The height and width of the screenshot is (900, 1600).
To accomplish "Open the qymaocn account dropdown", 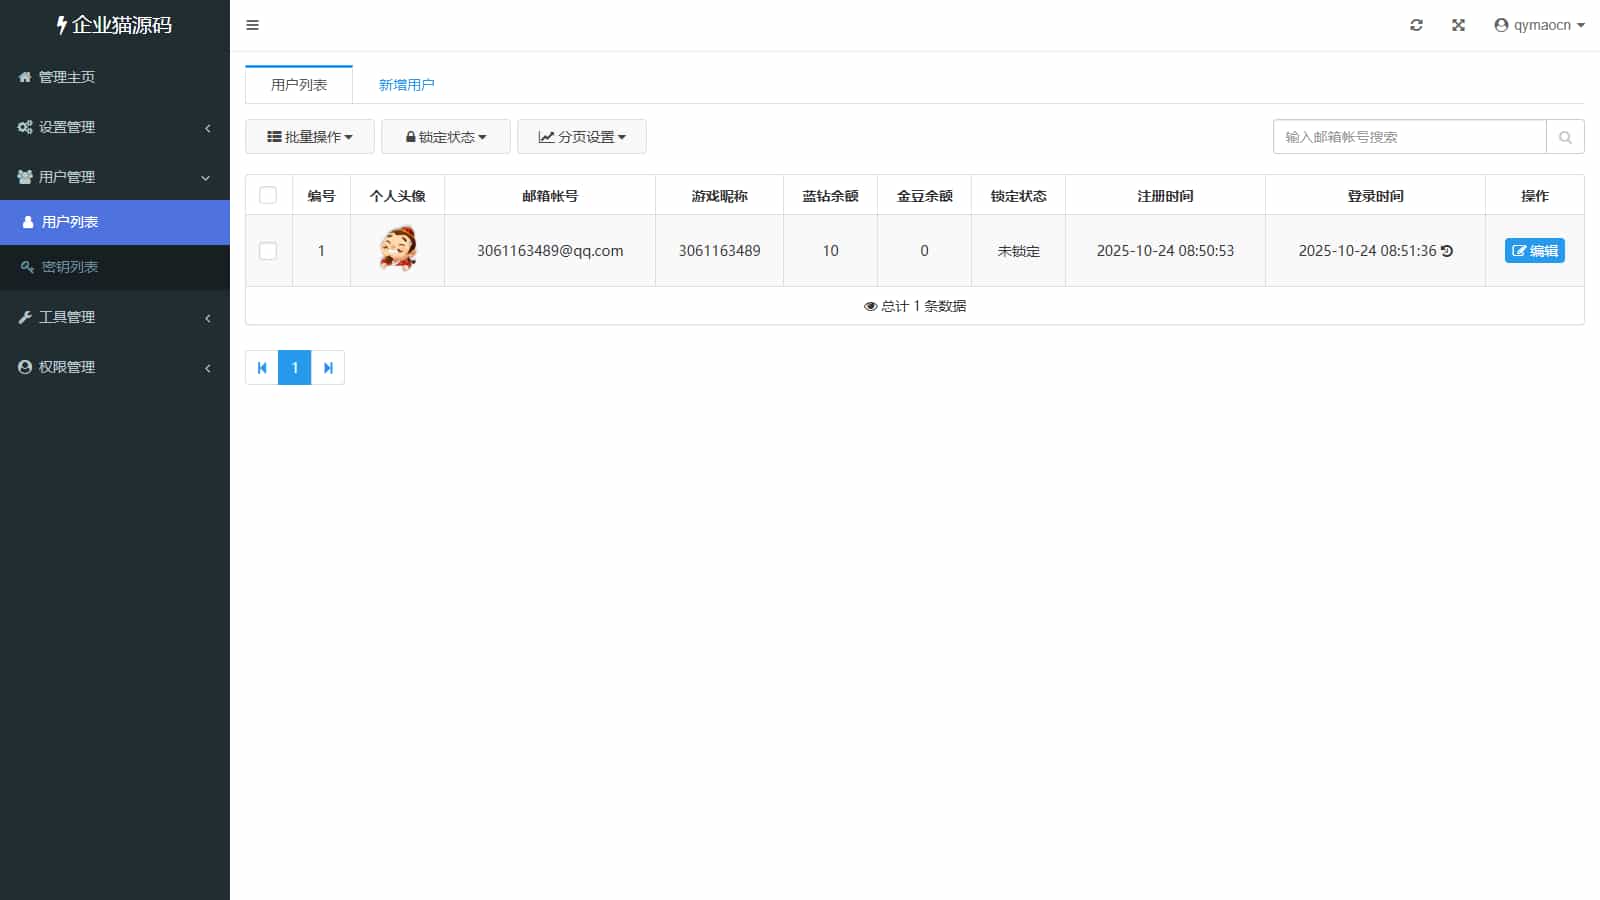I will point(1538,25).
